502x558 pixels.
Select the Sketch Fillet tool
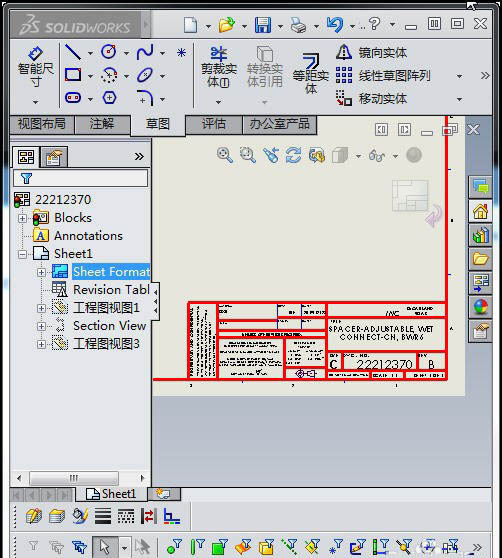pyautogui.click(x=145, y=98)
